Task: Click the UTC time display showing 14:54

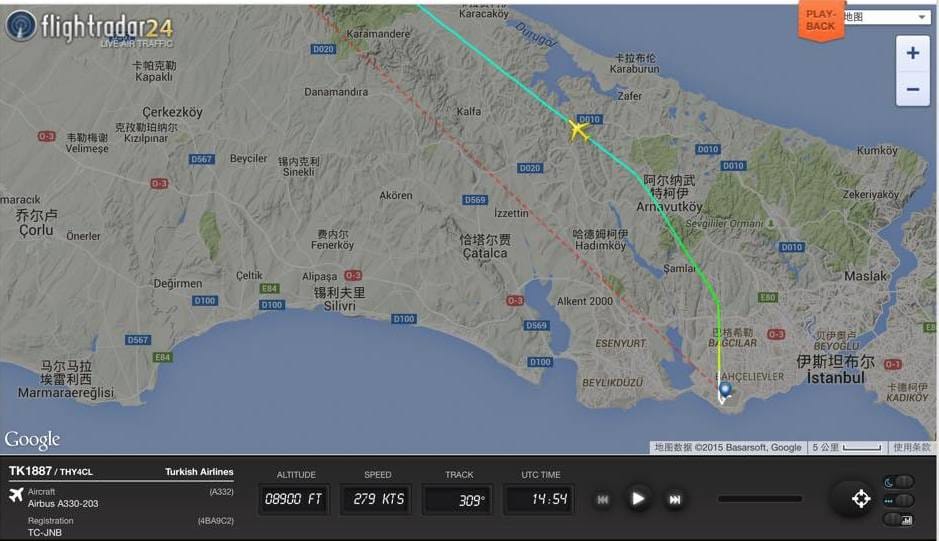Action: point(540,498)
